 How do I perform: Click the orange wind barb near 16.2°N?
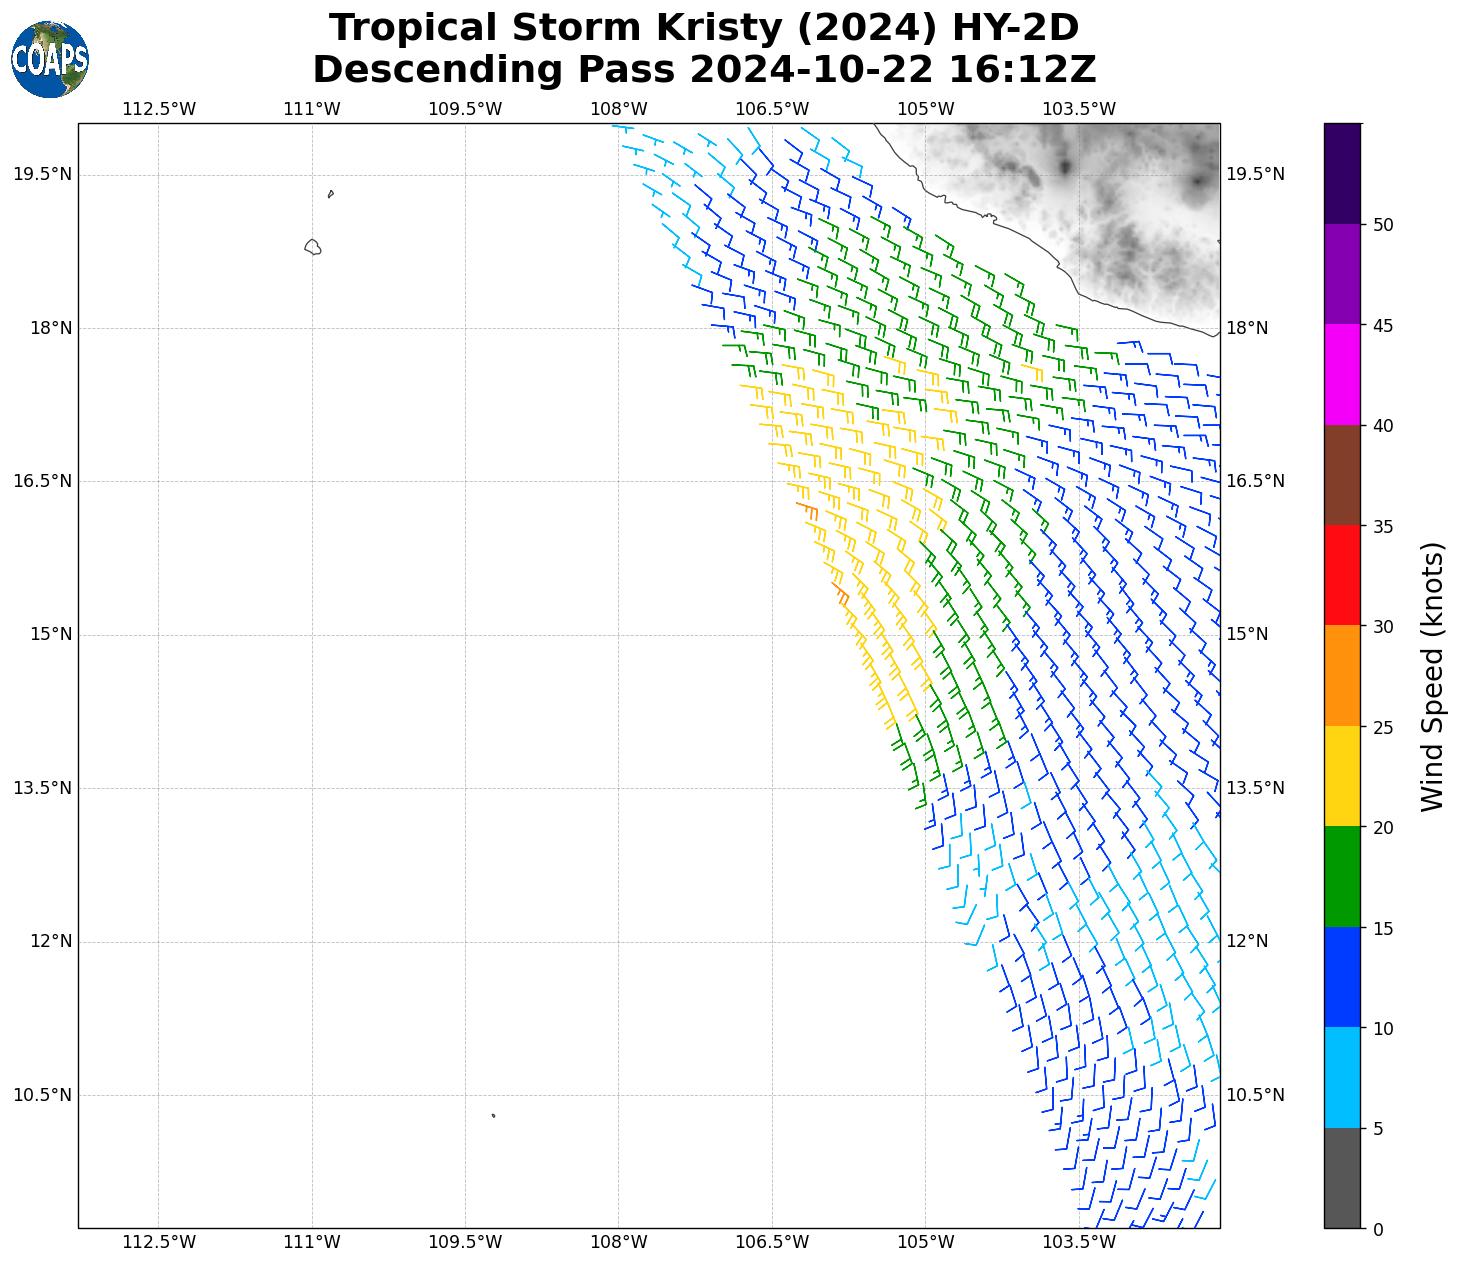coord(808,510)
